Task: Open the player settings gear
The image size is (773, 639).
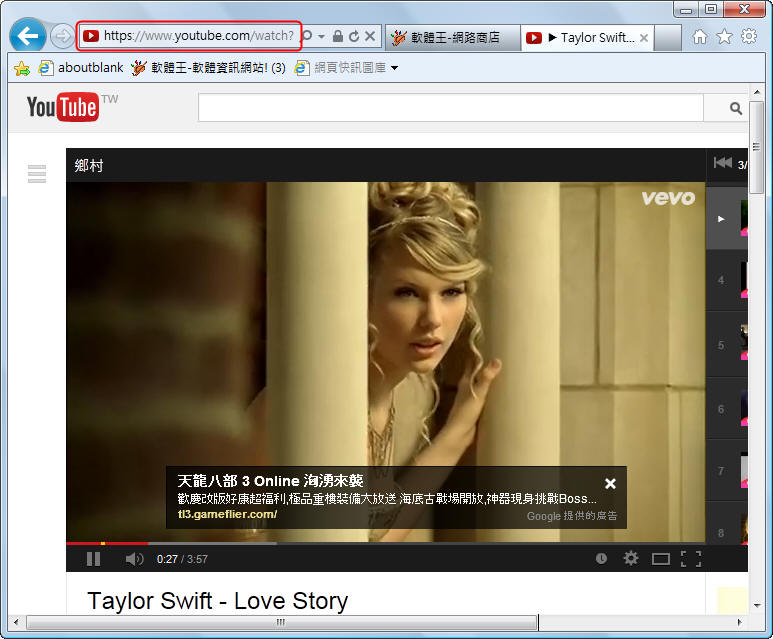Action: [630, 559]
